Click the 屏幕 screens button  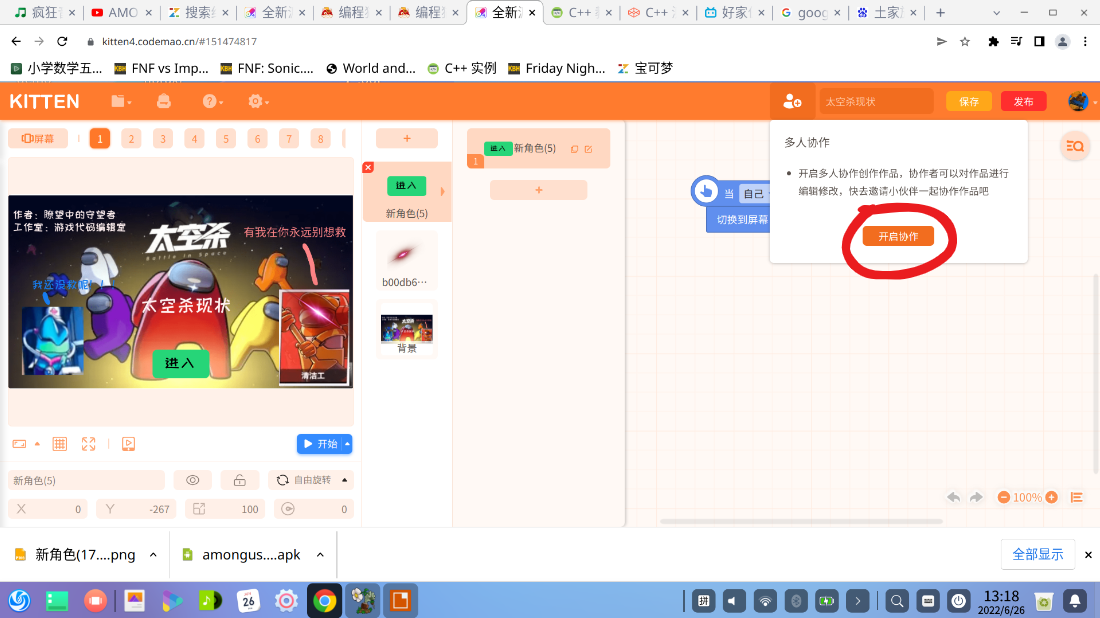[x=38, y=139]
